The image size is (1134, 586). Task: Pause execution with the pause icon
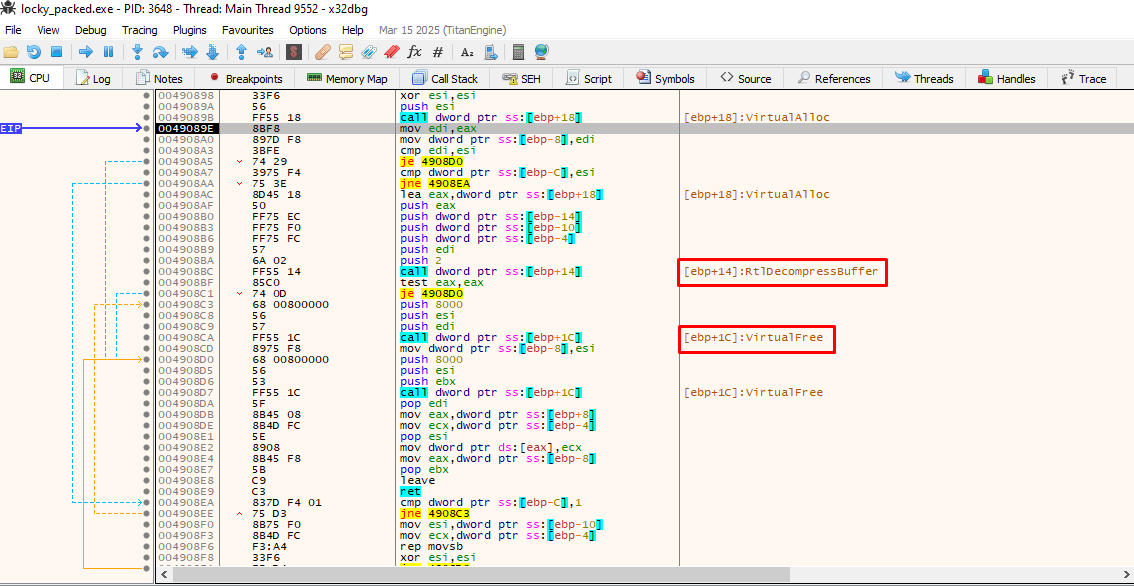coord(108,52)
